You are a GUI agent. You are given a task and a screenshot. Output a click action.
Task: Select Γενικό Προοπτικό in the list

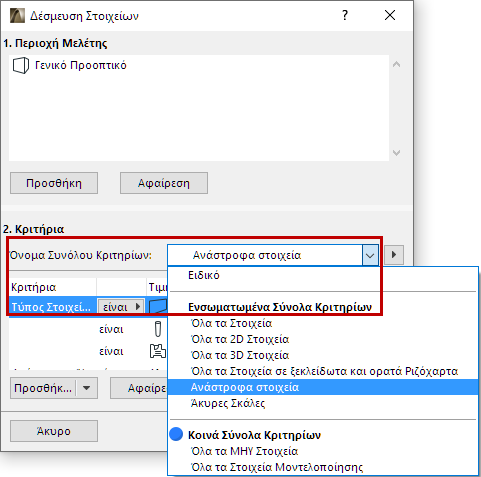[x=81, y=65]
